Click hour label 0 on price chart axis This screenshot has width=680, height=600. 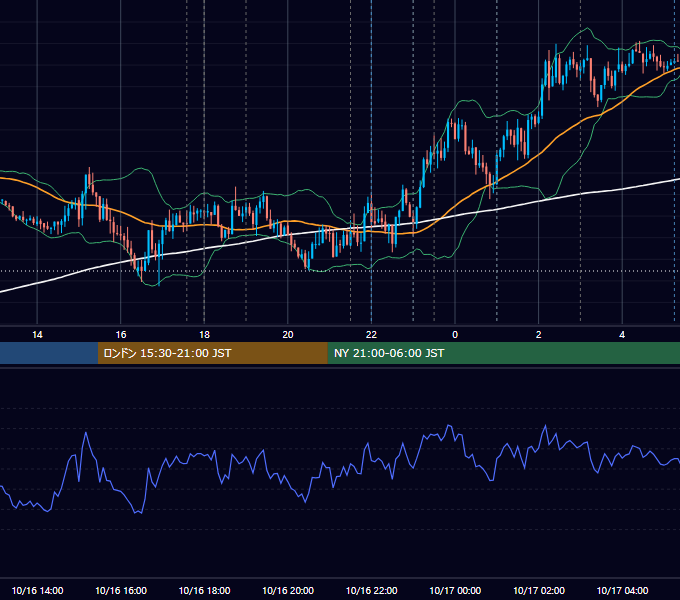click(455, 335)
